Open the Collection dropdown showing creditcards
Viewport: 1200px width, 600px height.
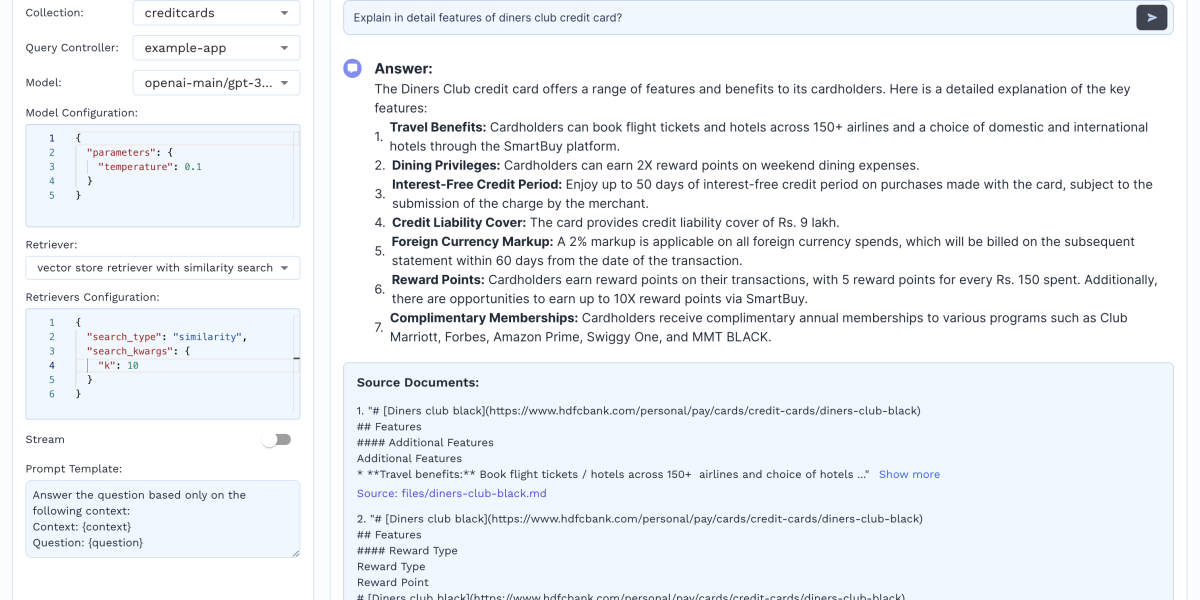(x=216, y=13)
